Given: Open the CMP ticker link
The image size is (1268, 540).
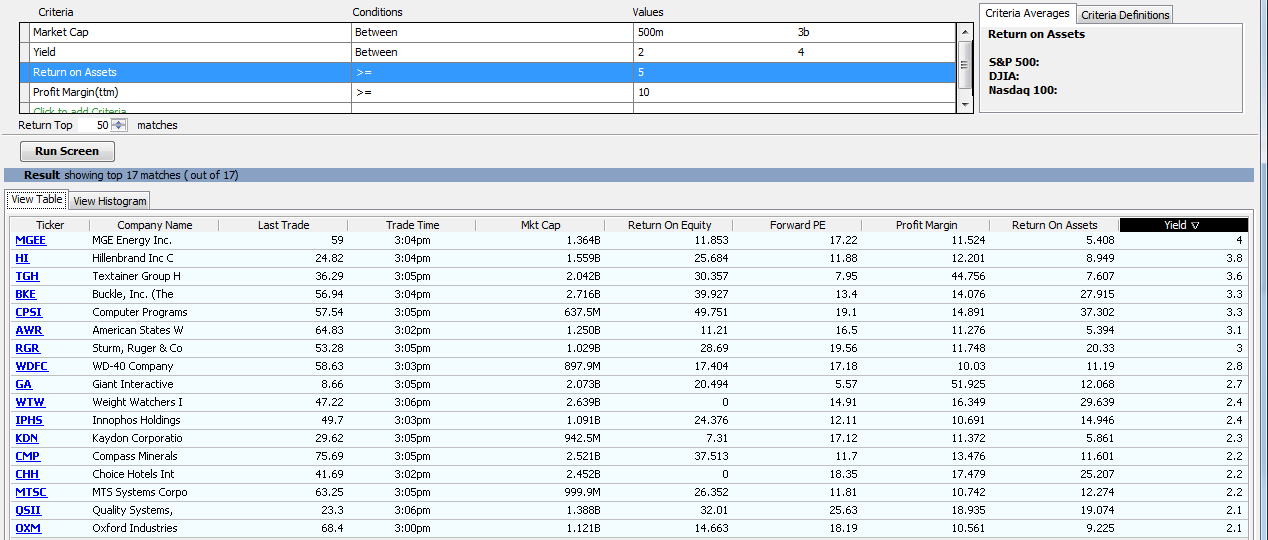Looking at the screenshot, I should [27, 456].
